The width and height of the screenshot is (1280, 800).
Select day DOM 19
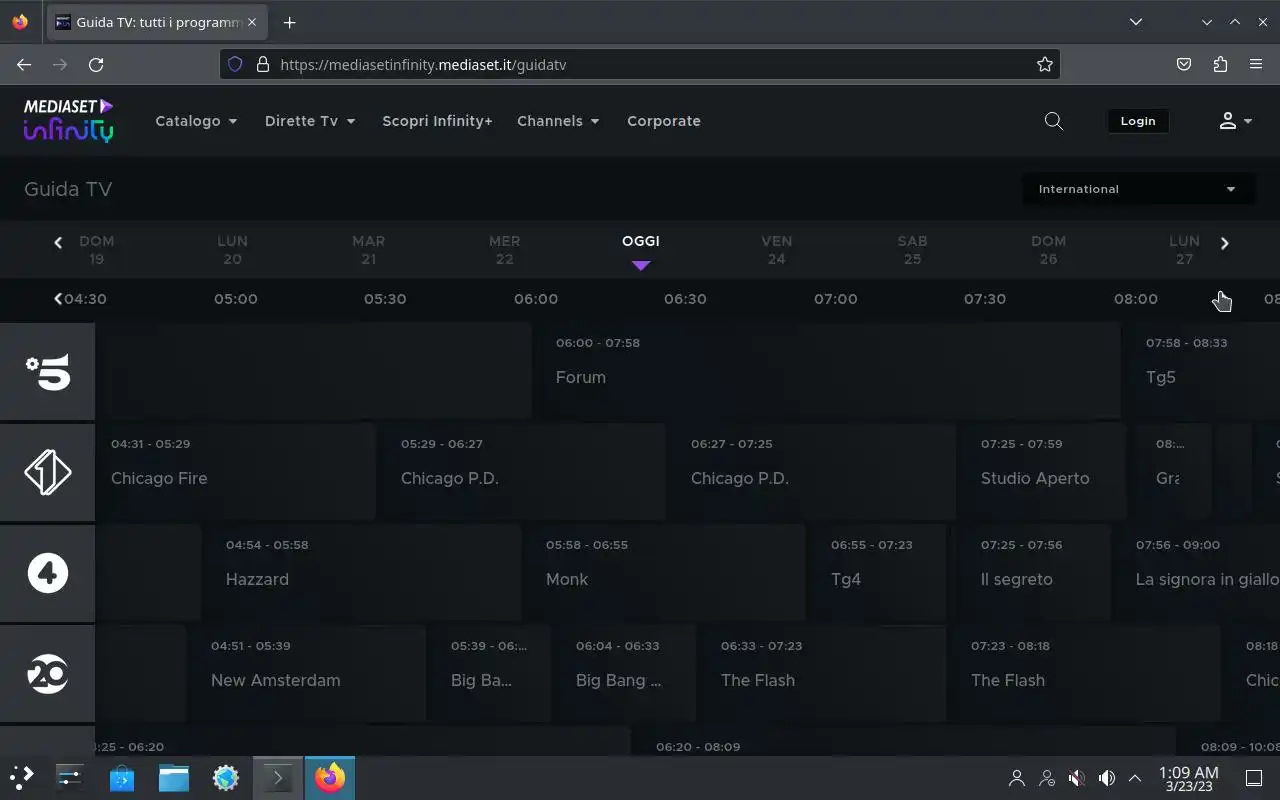click(x=97, y=250)
